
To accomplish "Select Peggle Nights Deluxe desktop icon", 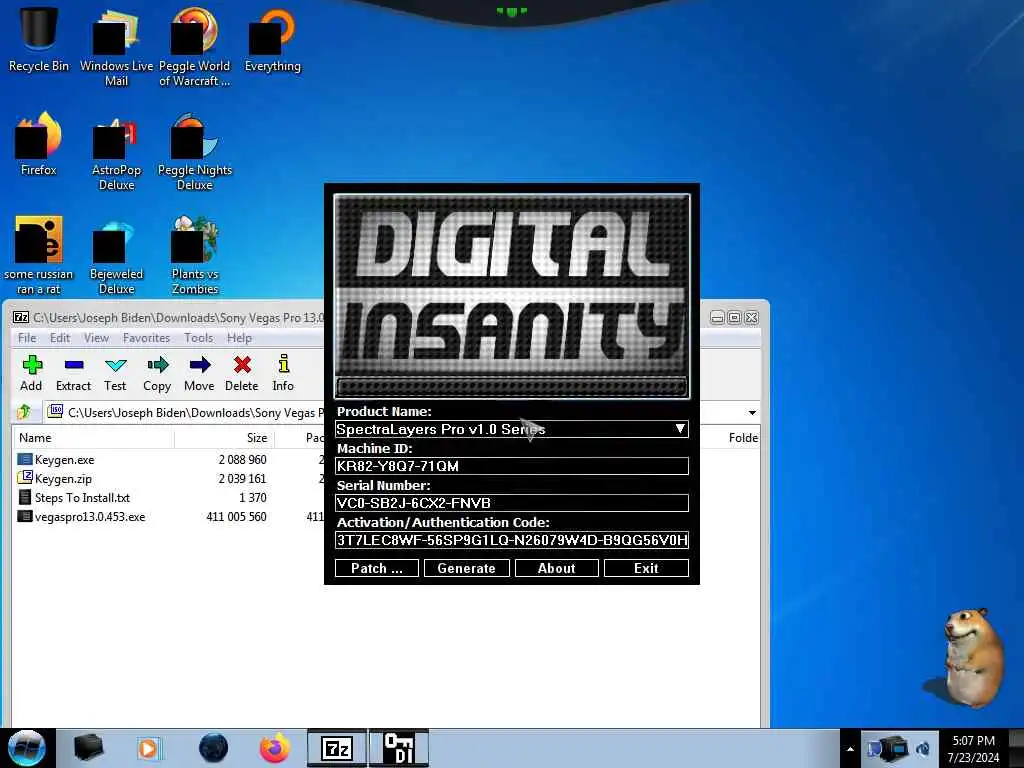I will (x=195, y=152).
